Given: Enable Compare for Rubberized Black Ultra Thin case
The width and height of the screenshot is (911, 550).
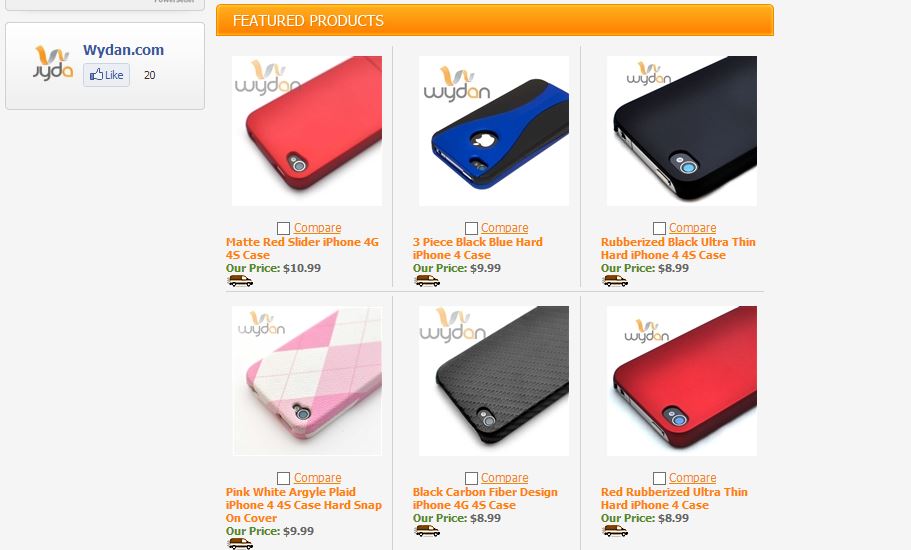Looking at the screenshot, I should pos(659,228).
